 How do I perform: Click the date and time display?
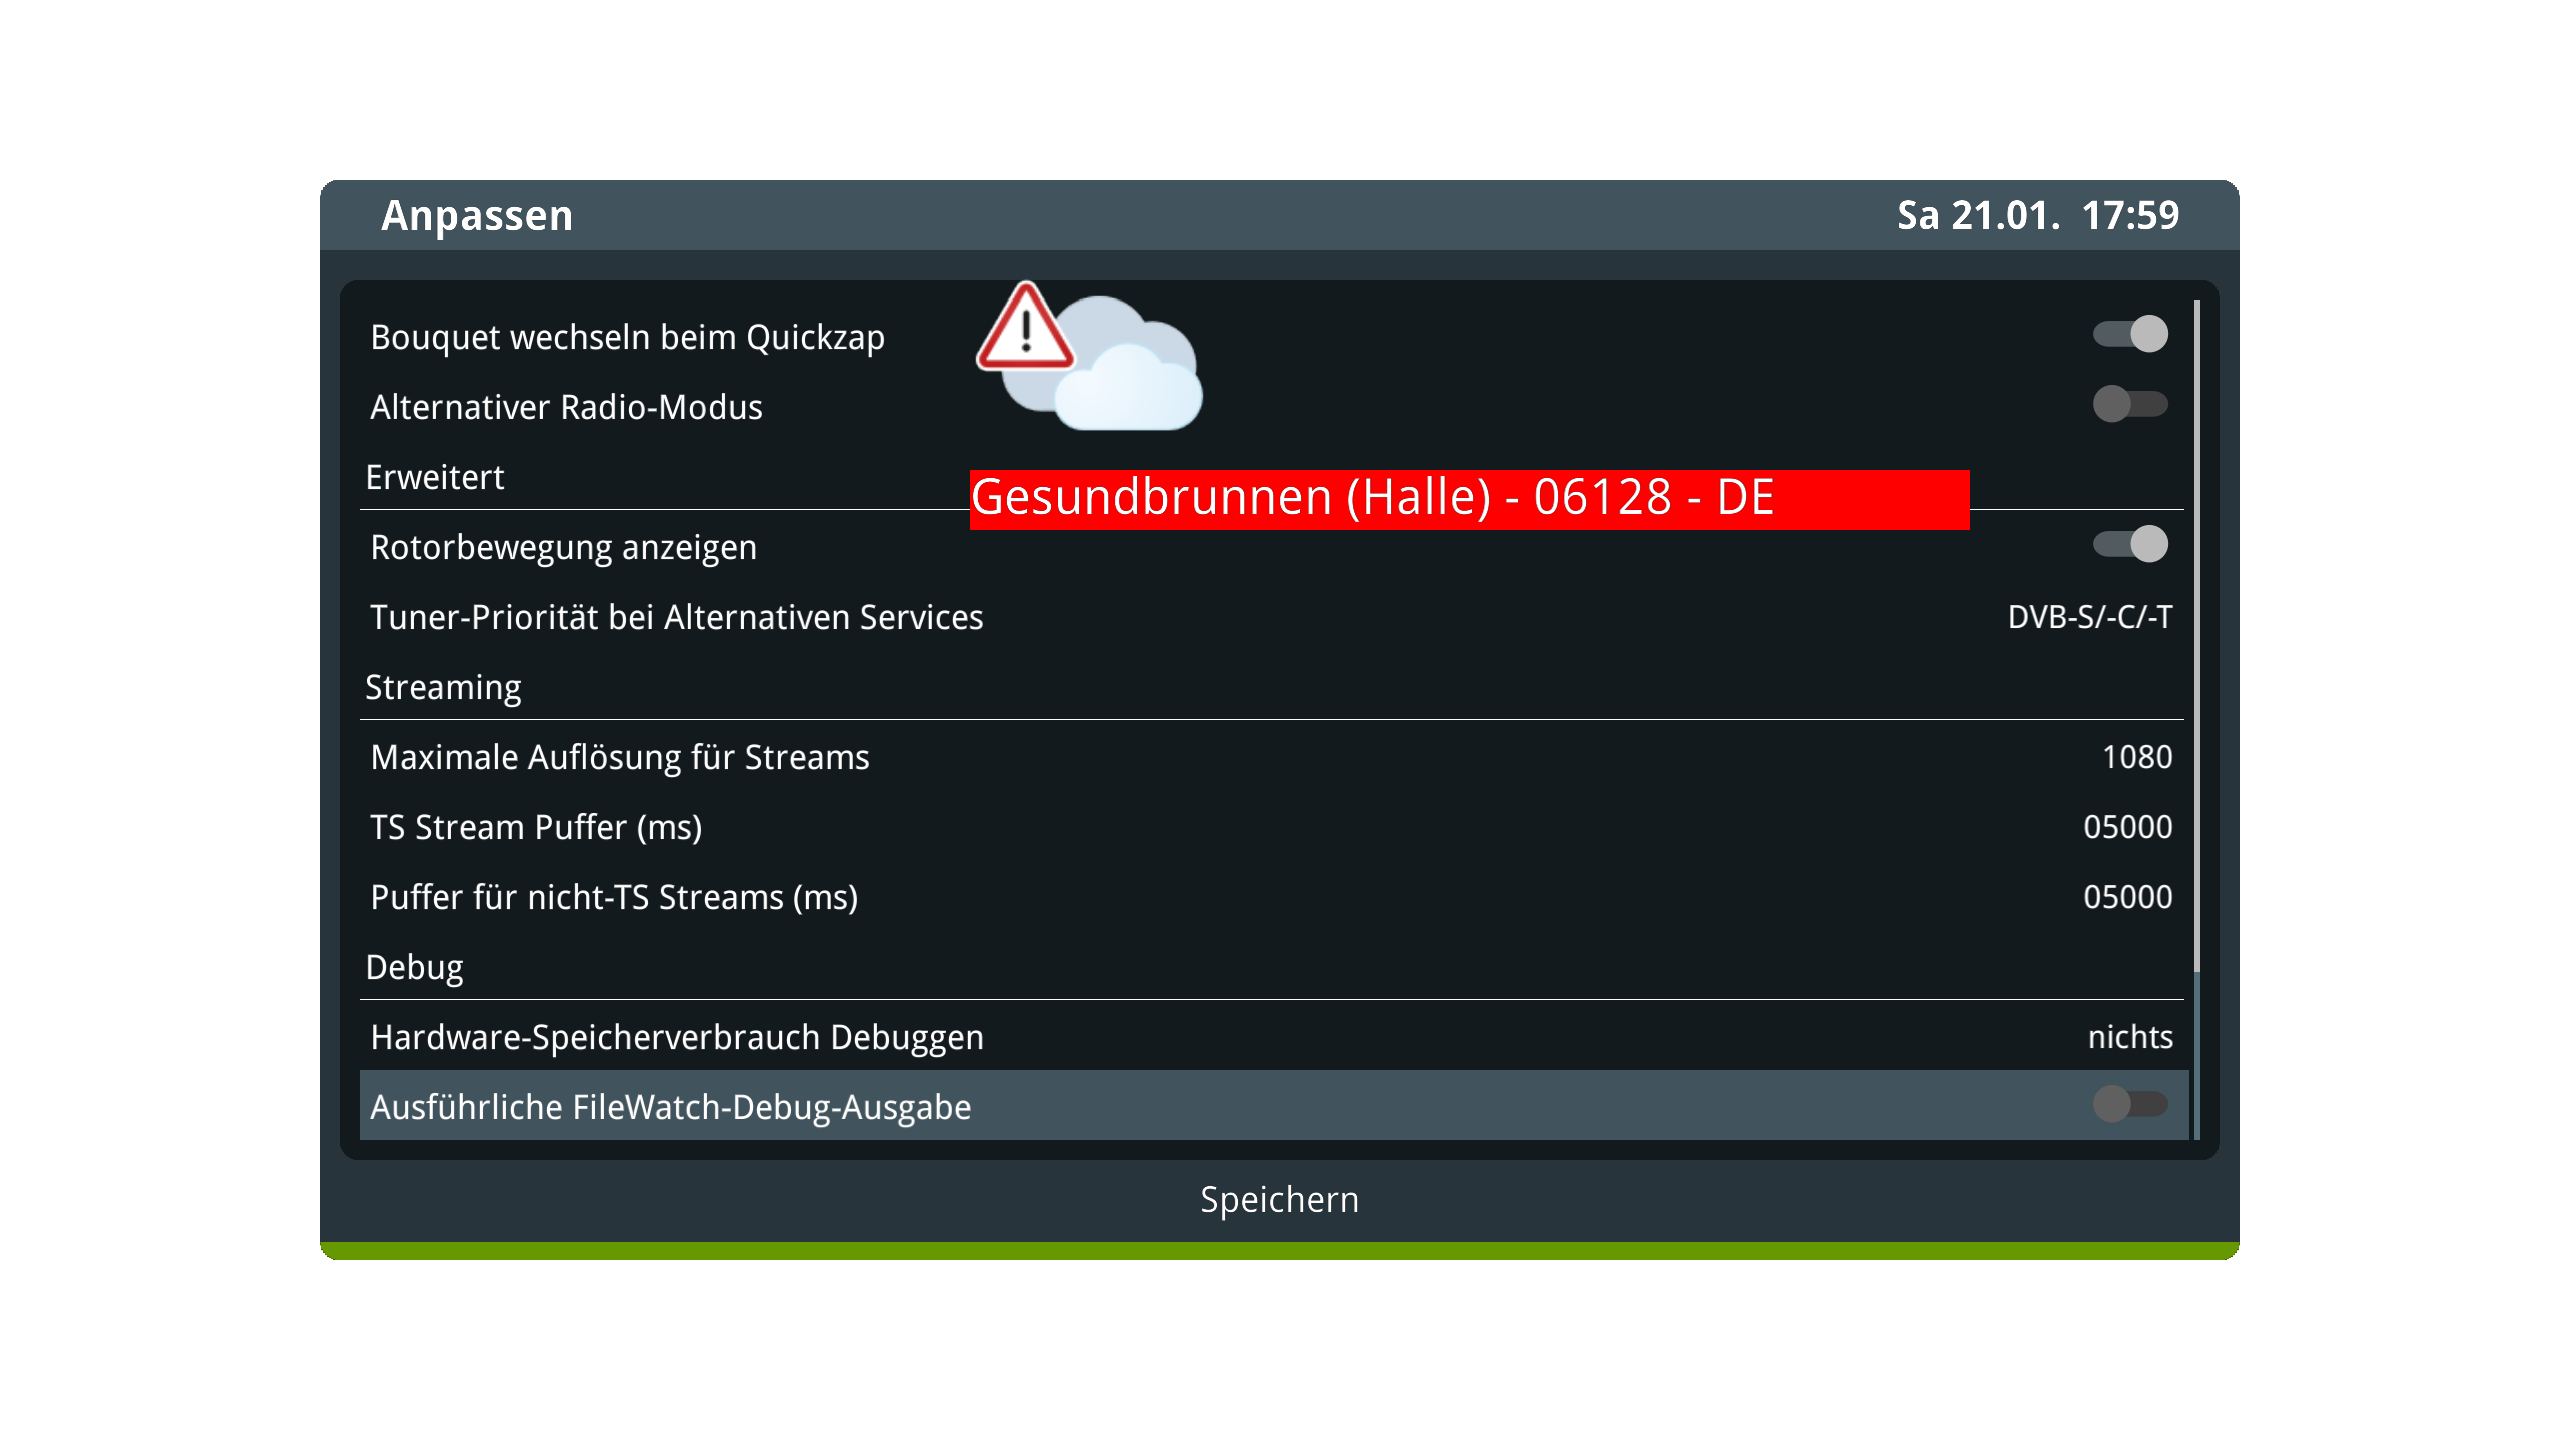2038,215
